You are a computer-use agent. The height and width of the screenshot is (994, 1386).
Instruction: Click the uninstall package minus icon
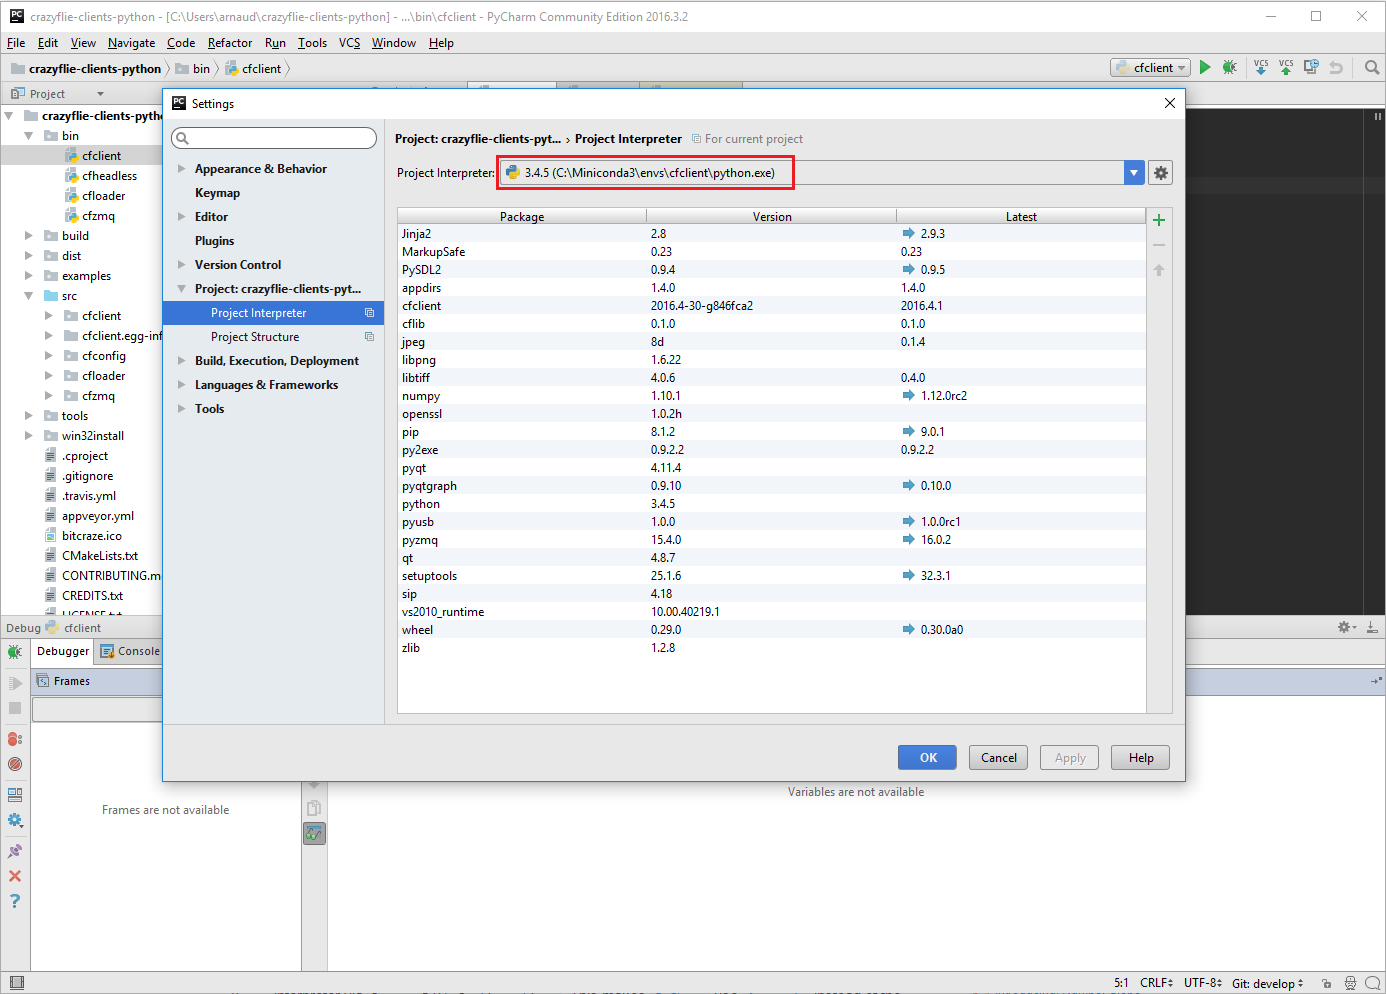[x=1159, y=245]
